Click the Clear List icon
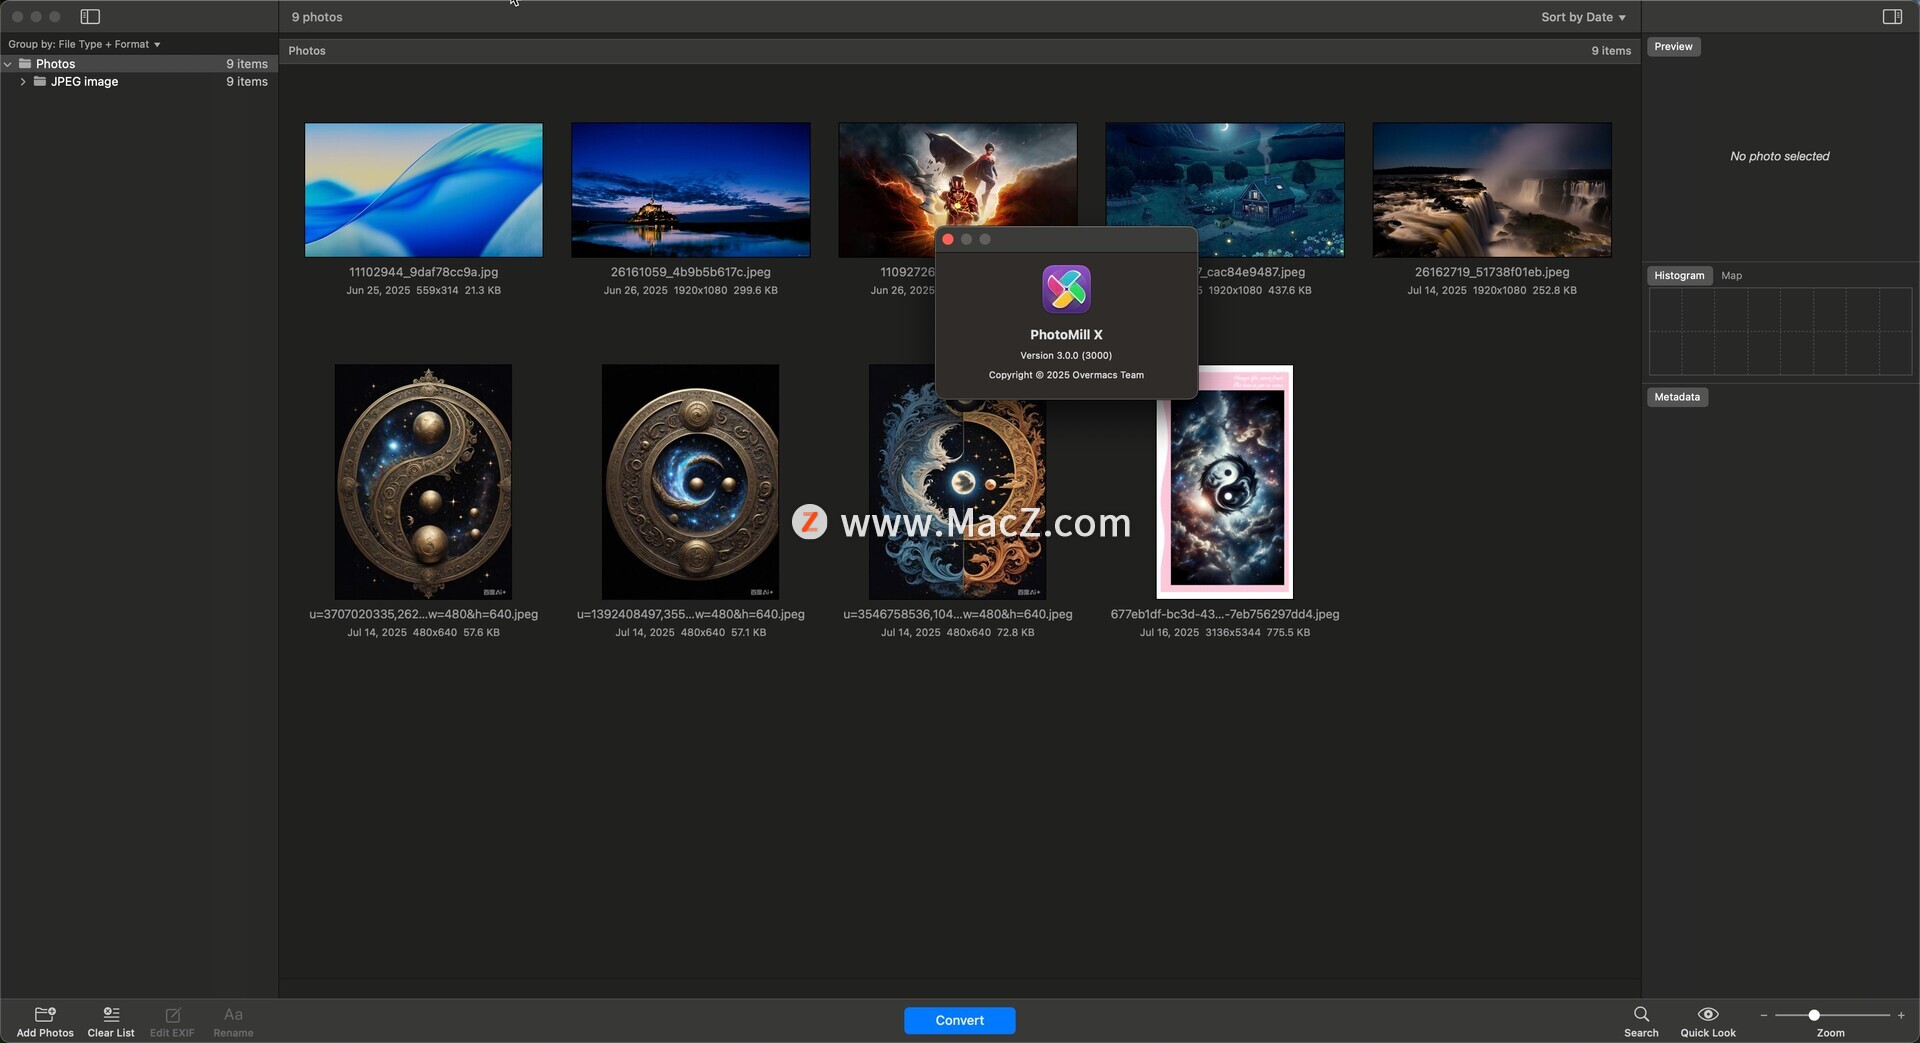This screenshot has height=1043, width=1920. pyautogui.click(x=111, y=1014)
